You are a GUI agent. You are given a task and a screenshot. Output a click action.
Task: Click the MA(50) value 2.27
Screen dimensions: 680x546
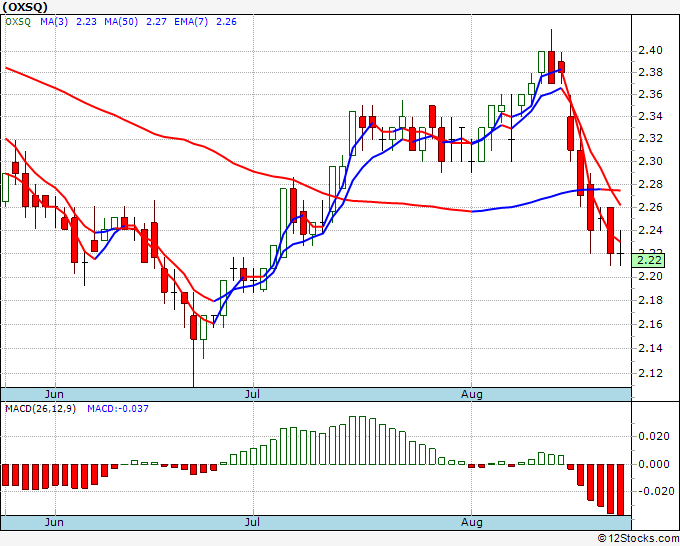pyautogui.click(x=156, y=22)
